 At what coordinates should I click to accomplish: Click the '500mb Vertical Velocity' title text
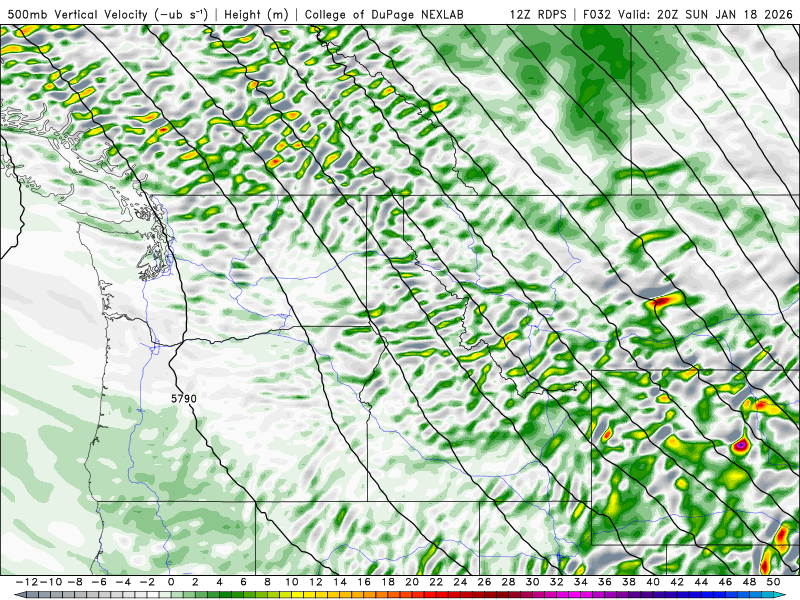78,14
